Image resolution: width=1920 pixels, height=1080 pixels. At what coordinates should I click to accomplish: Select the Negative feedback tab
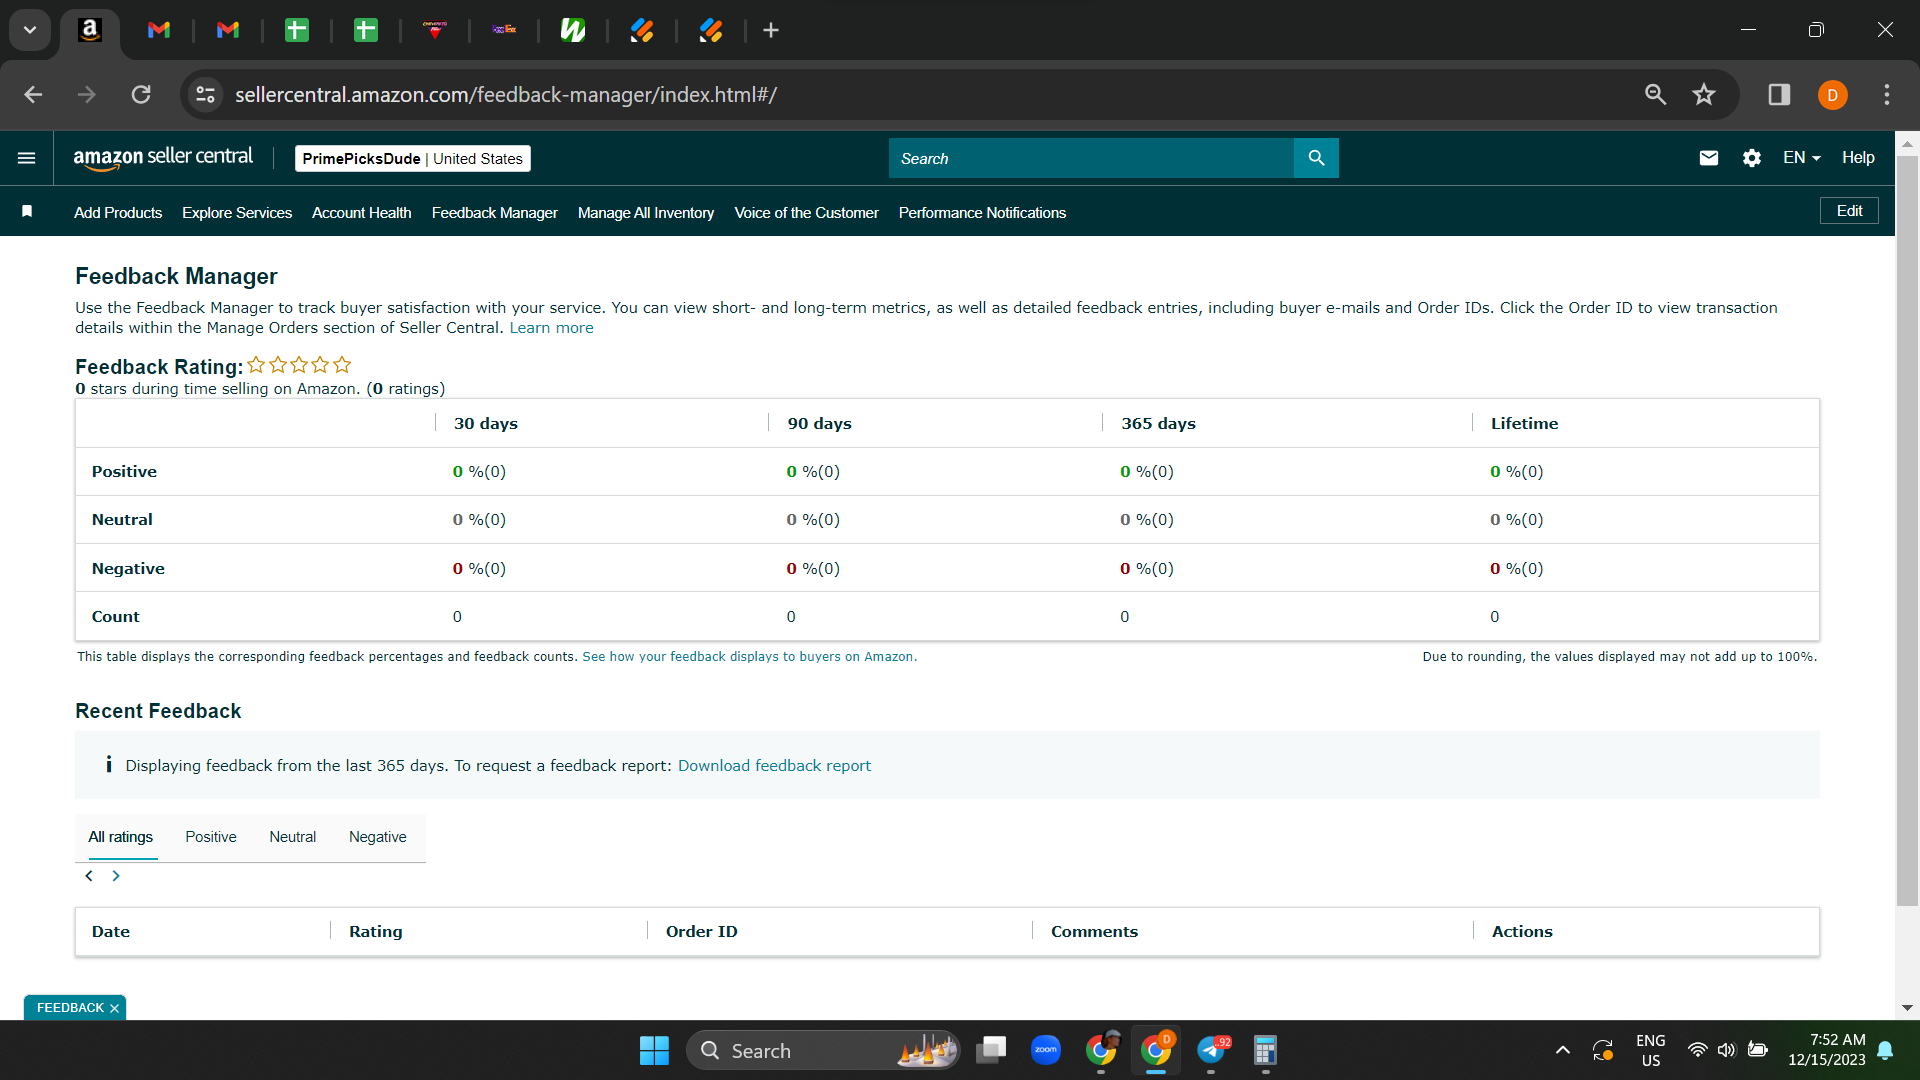pos(377,837)
